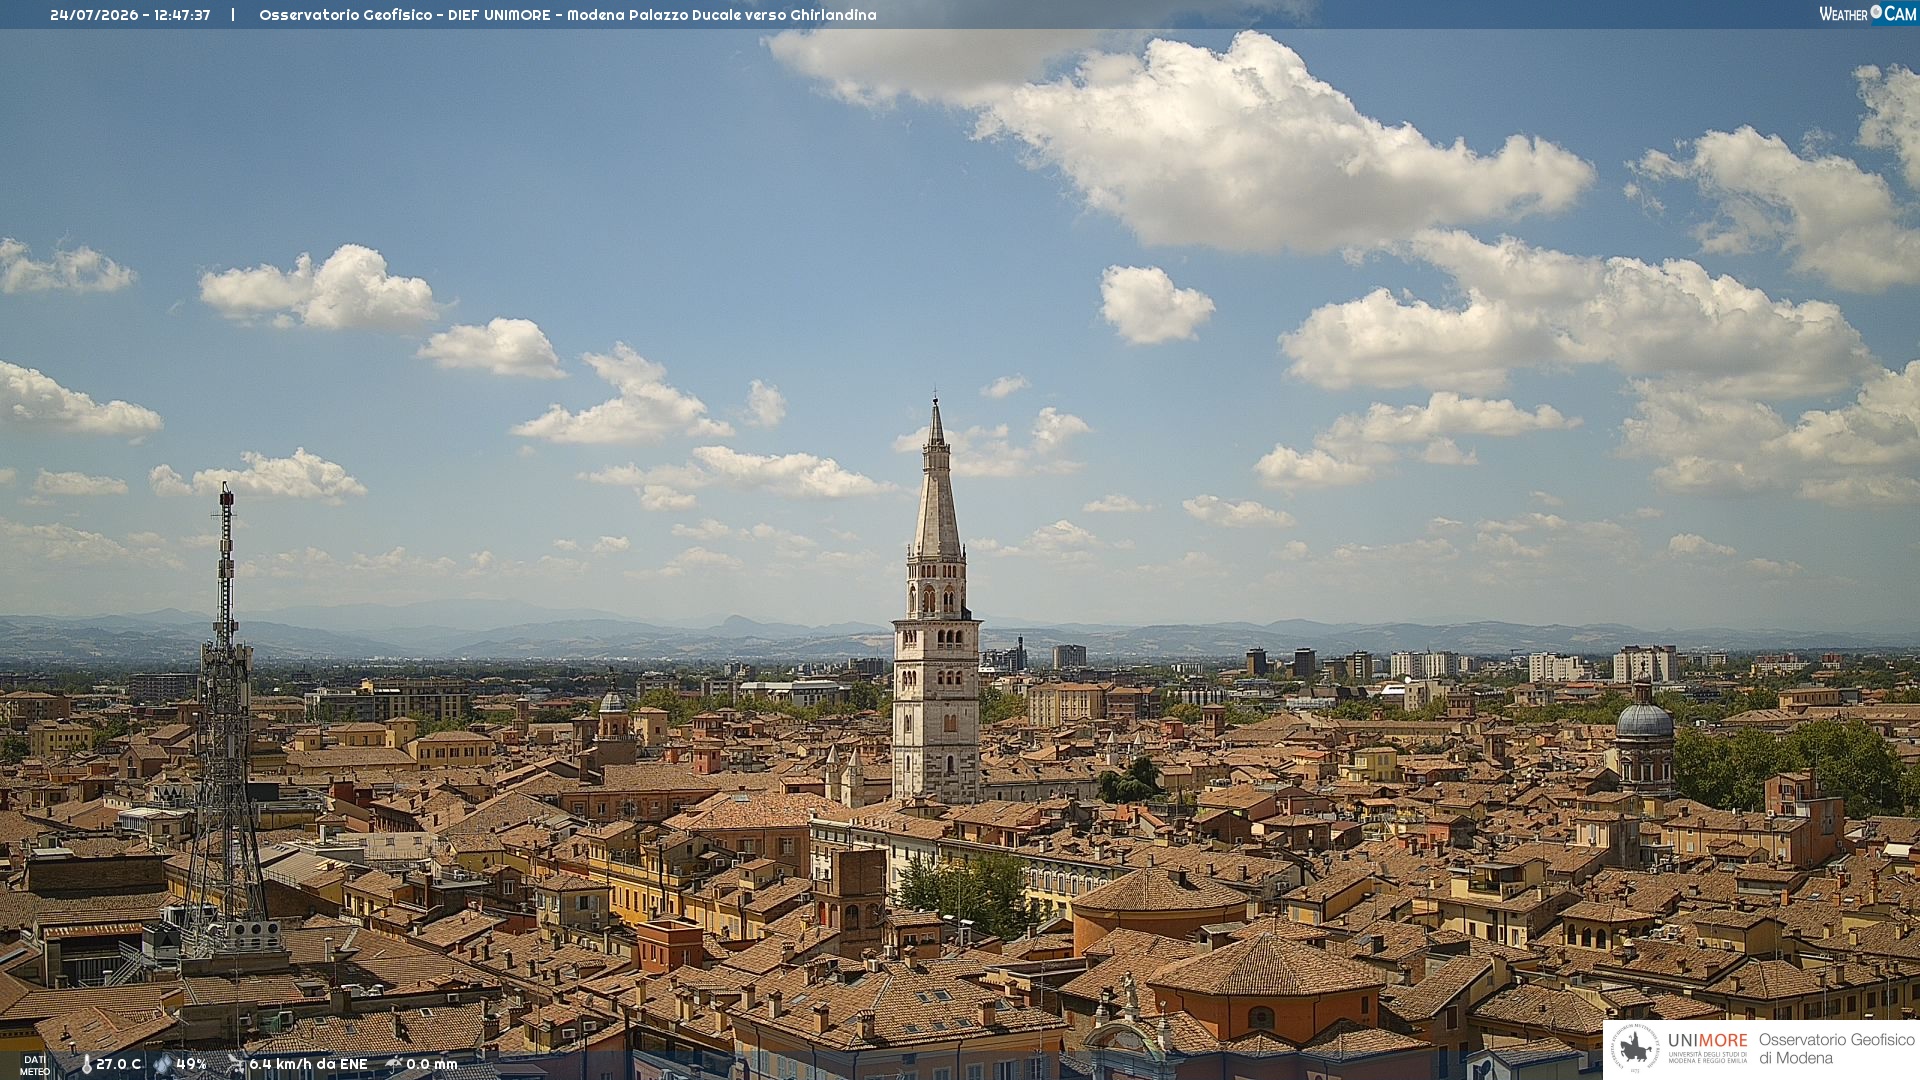Click the DATI METEO label
Viewport: 1920px width, 1080px height.
point(35,1066)
